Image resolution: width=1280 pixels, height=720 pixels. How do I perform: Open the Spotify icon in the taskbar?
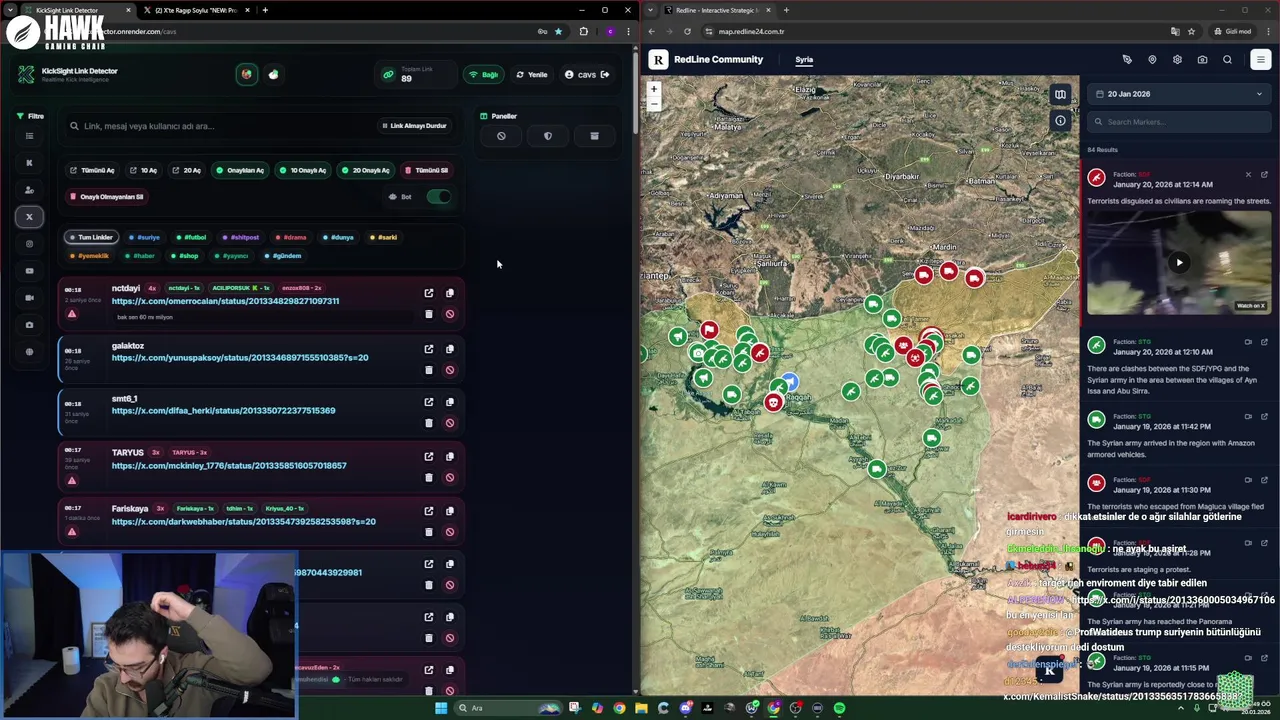click(x=839, y=708)
